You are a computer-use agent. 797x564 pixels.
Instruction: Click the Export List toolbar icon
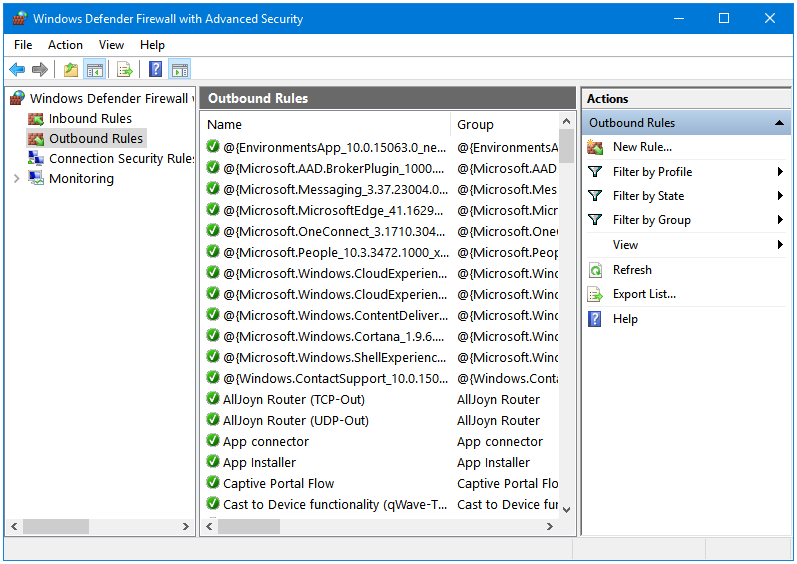(x=125, y=70)
